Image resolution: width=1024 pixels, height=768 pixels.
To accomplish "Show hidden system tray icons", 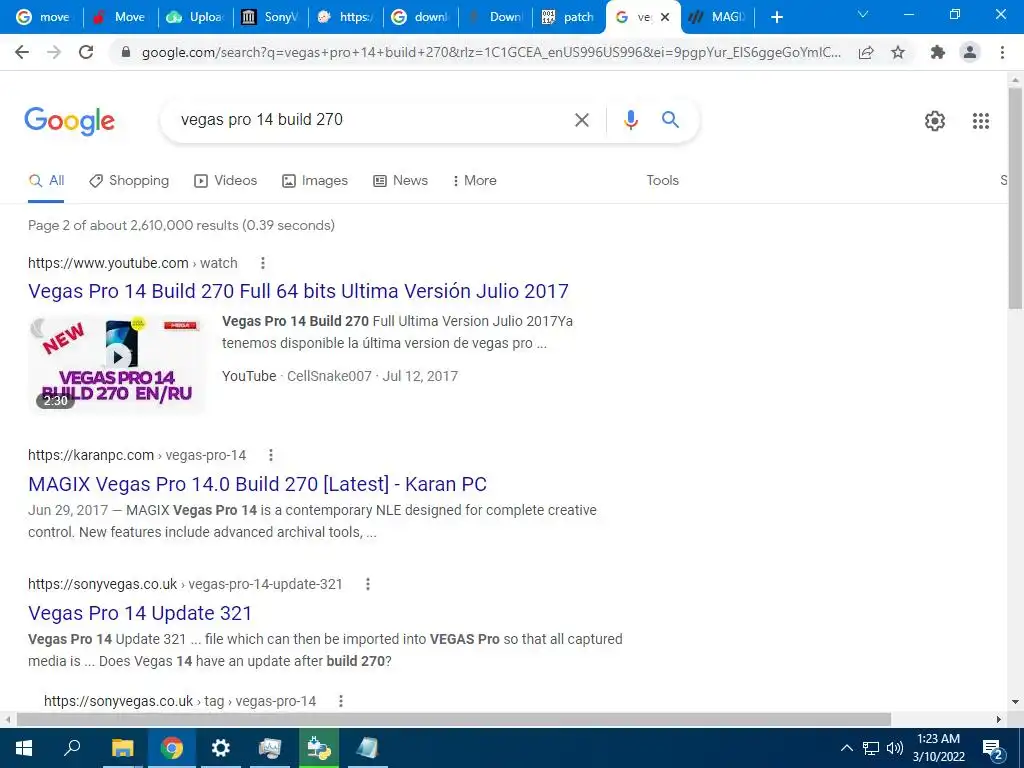I will tap(846, 748).
